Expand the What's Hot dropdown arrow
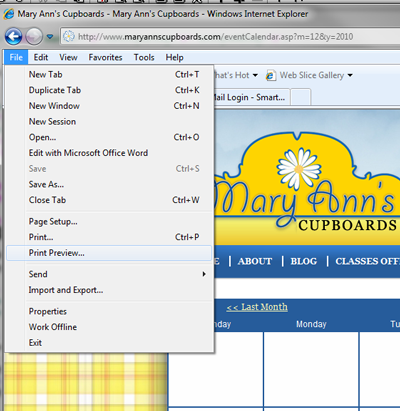The image size is (400, 411). [x=255, y=75]
